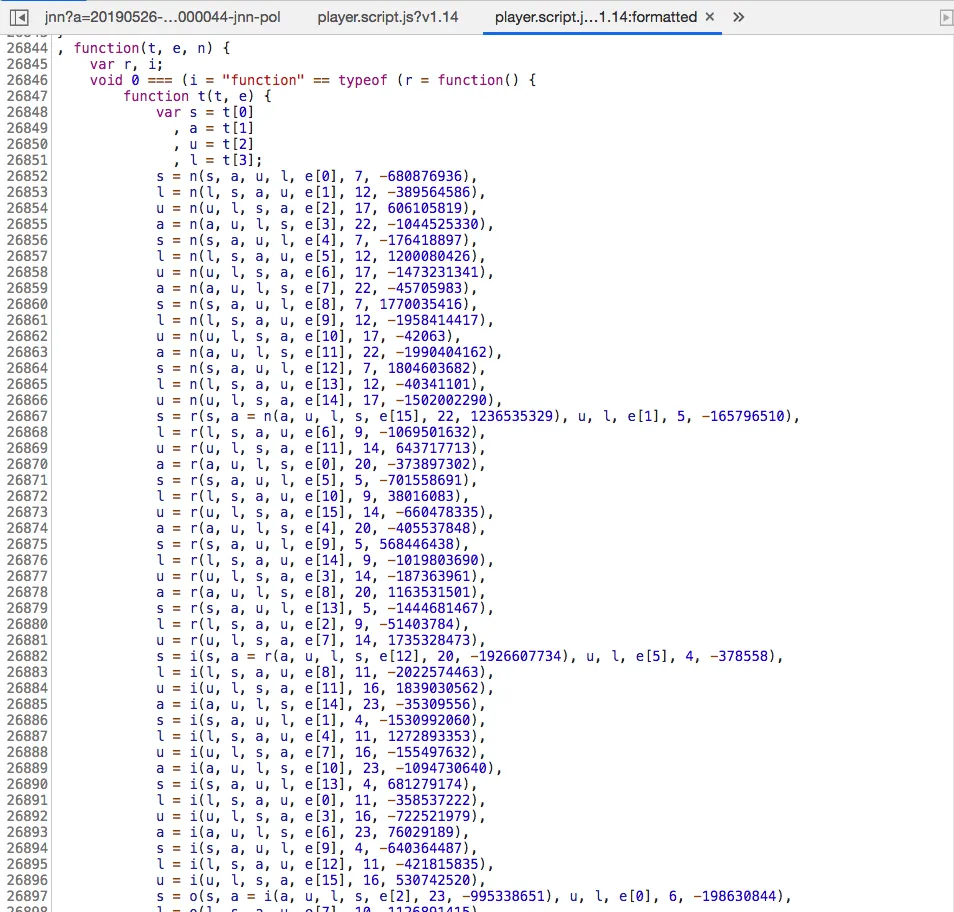The image size is (954, 912).
Task: Click the value 1839030562 on line 26884
Action: tap(437, 688)
